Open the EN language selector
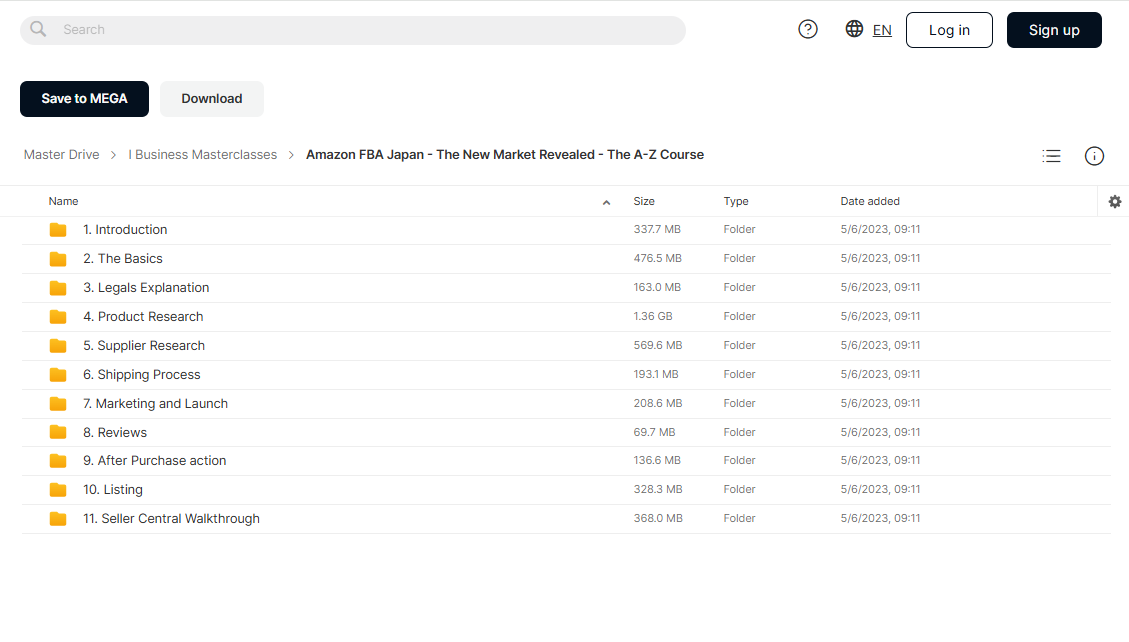This screenshot has height=642, width=1129. 882,30
